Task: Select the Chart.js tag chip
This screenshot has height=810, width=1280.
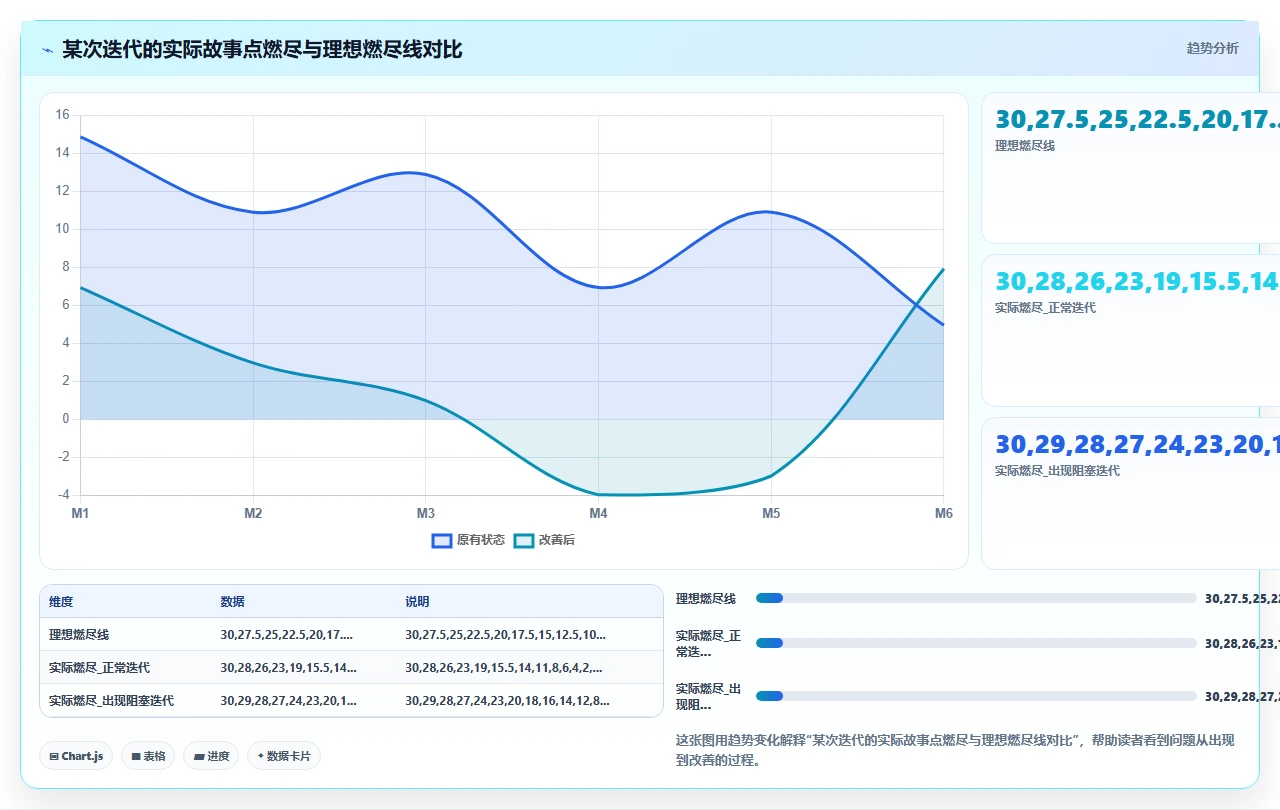Action: click(x=76, y=756)
